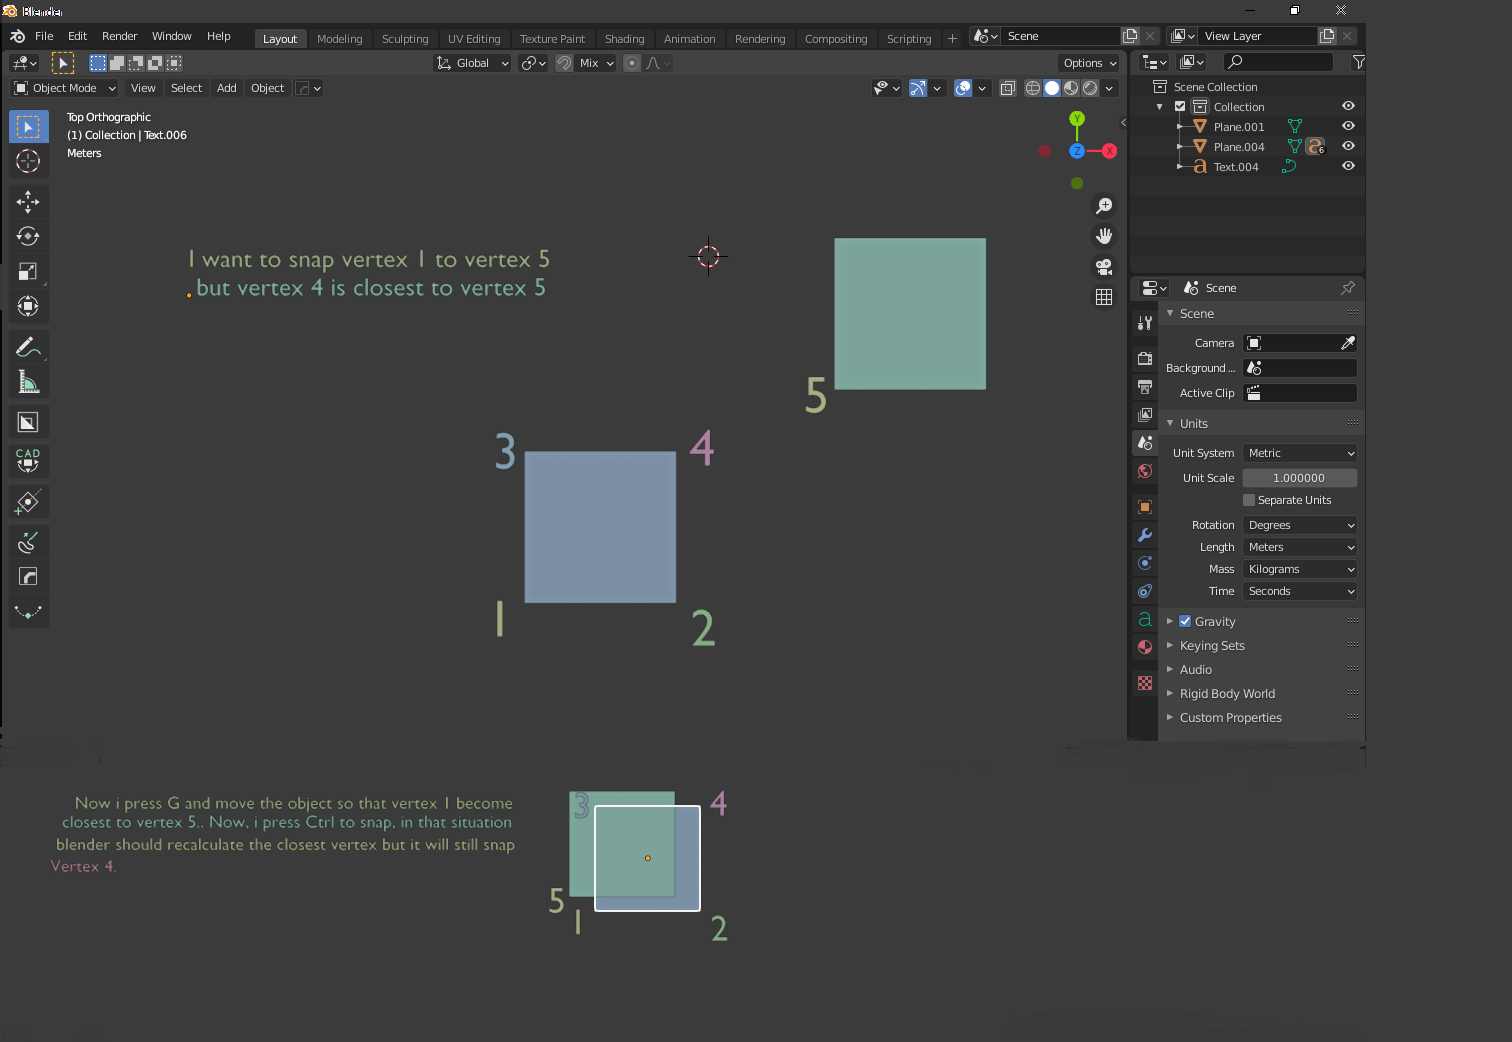Open the Mass Kilograms dropdown
The height and width of the screenshot is (1042, 1512).
pos(1300,569)
